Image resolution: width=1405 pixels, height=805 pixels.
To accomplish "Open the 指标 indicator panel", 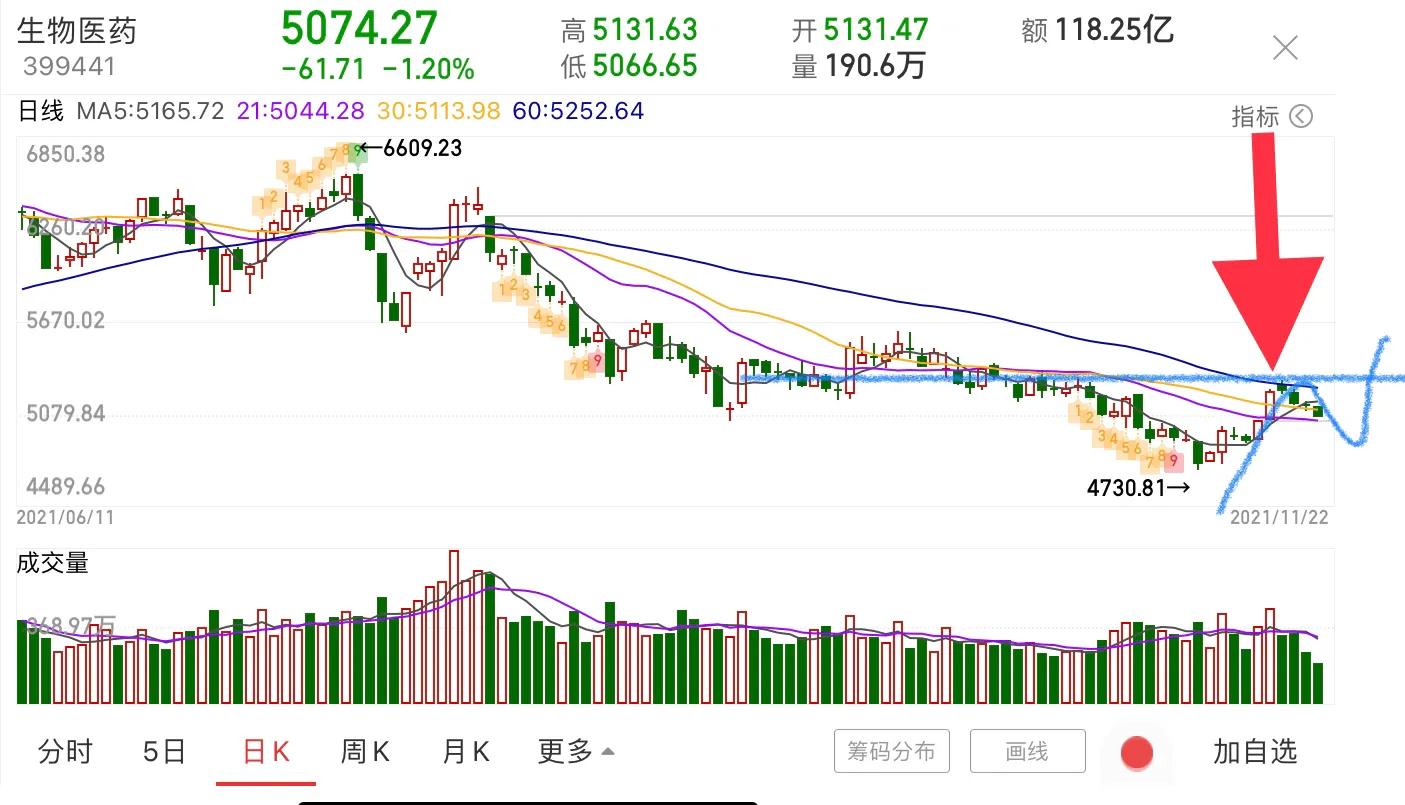I will pos(1271,117).
